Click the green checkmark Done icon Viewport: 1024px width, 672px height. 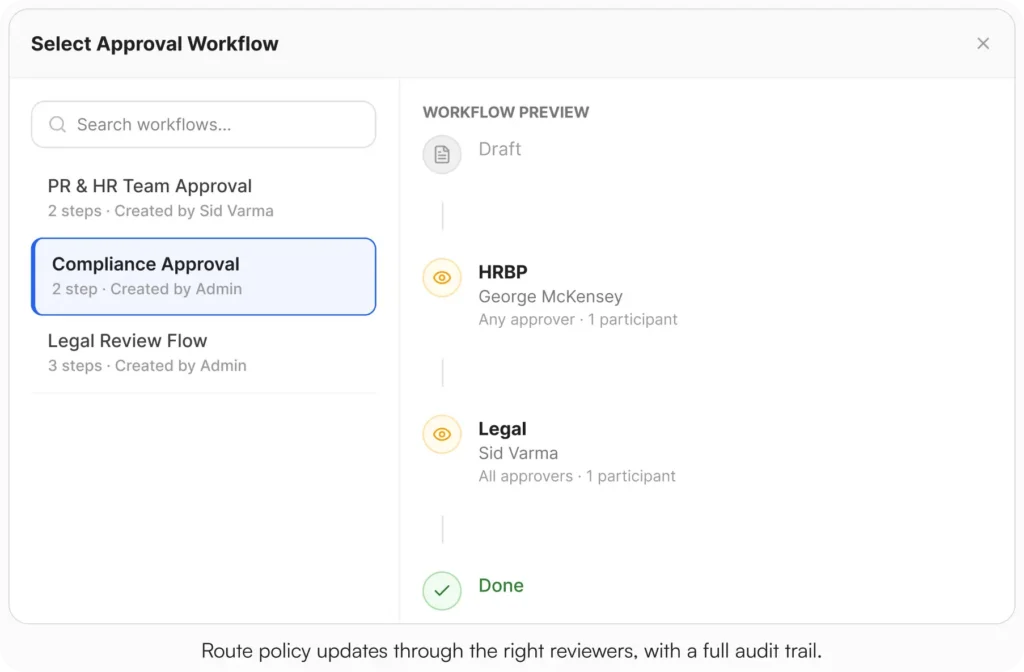[x=442, y=590]
